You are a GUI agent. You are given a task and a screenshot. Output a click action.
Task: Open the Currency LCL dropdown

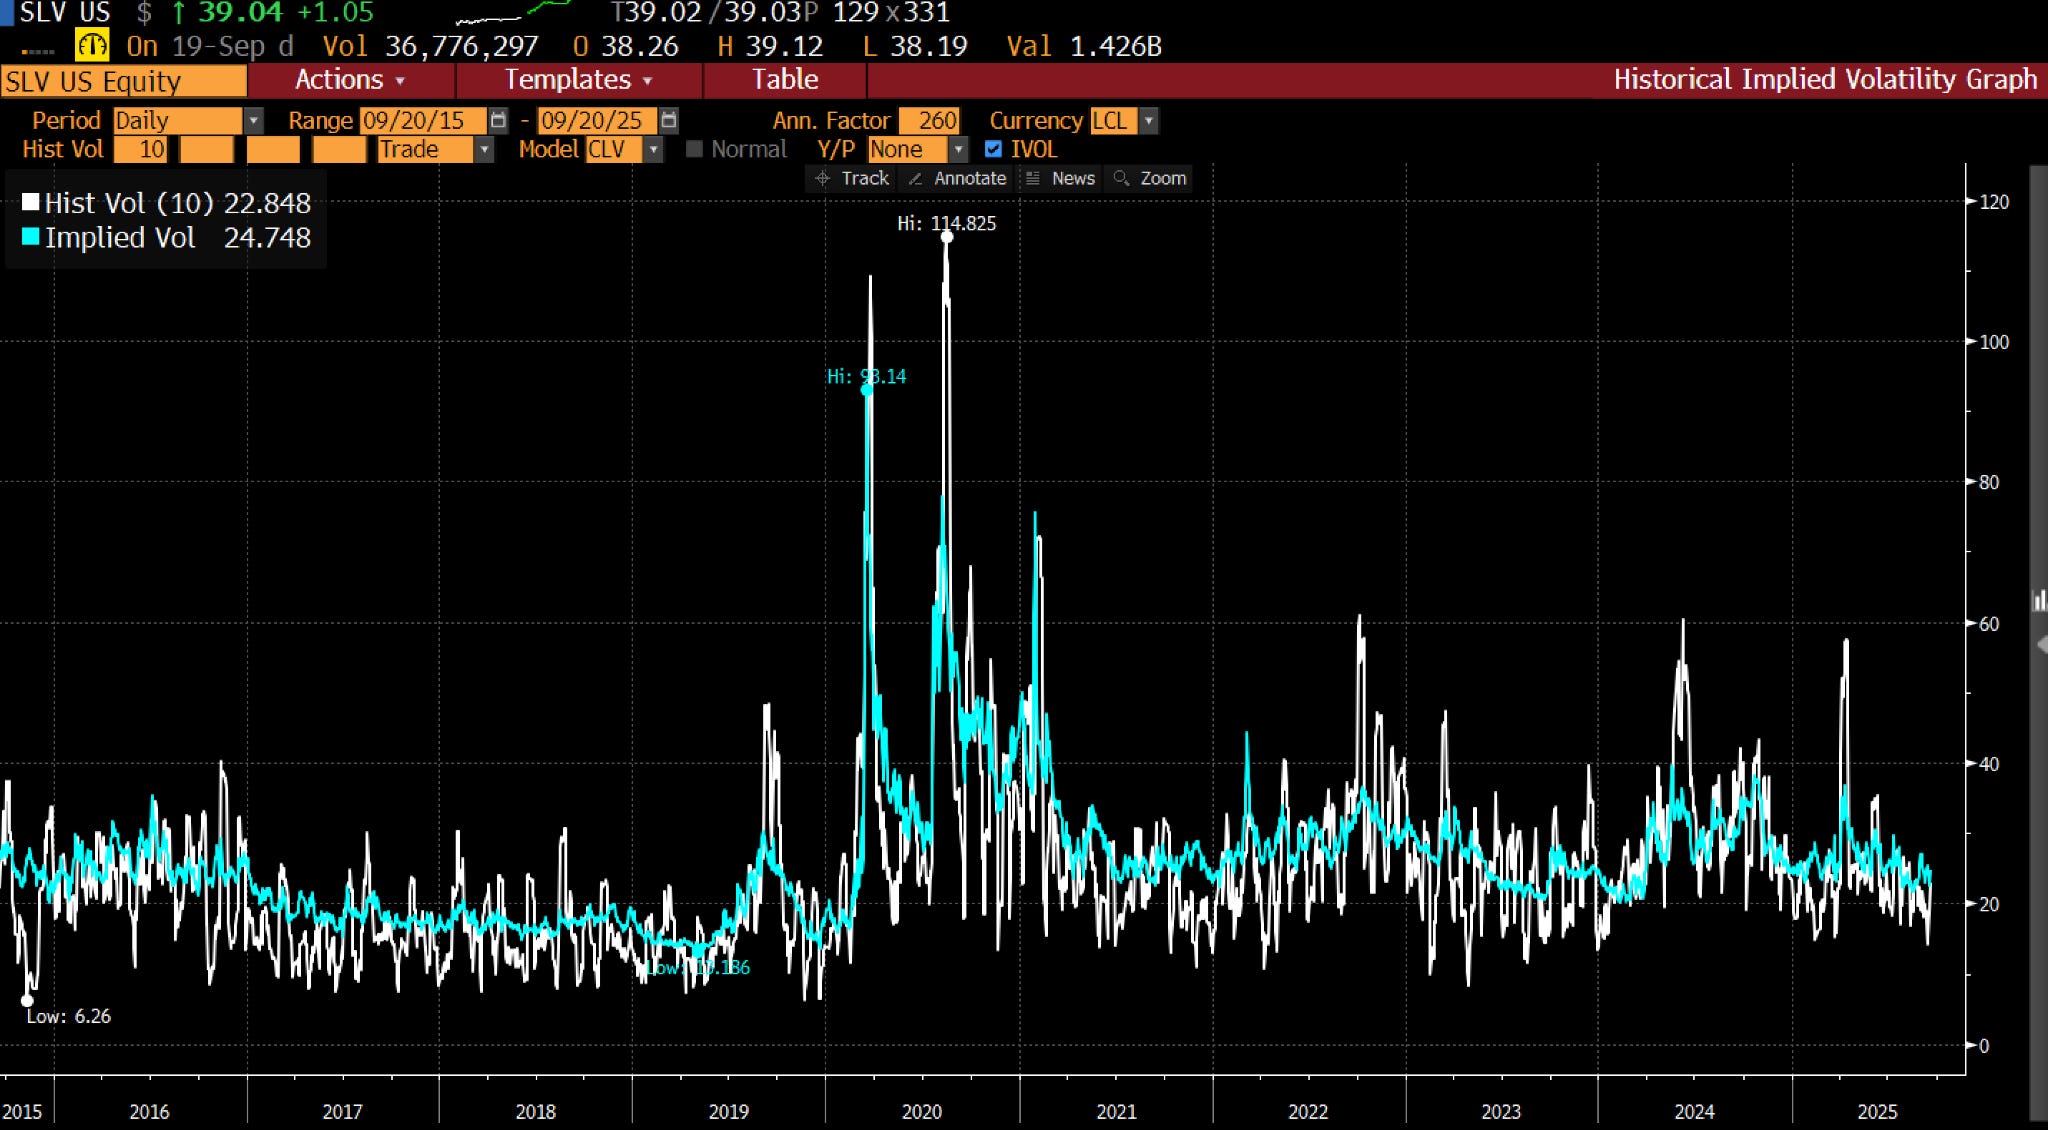pyautogui.click(x=1149, y=121)
